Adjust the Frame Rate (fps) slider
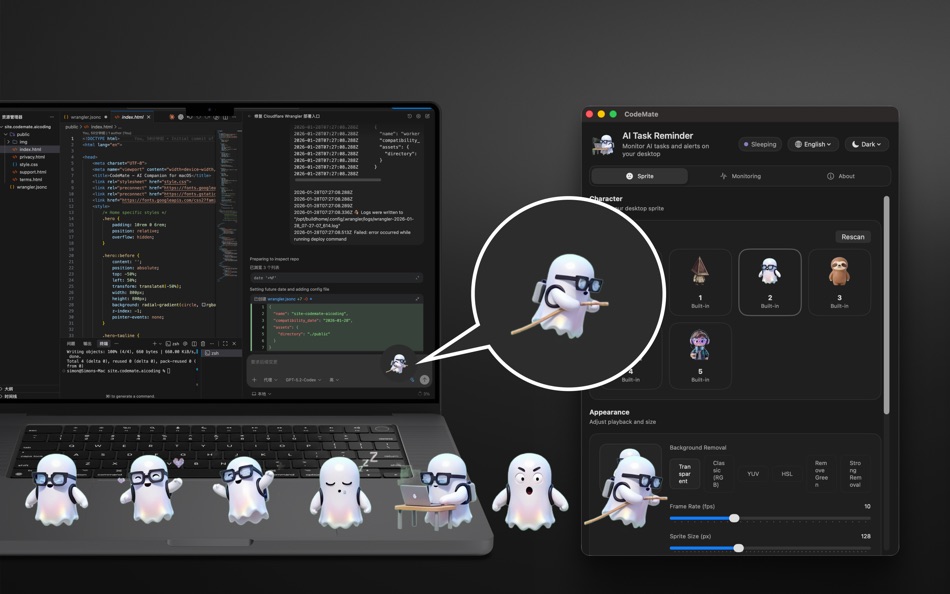This screenshot has width=950, height=594. [x=769, y=518]
